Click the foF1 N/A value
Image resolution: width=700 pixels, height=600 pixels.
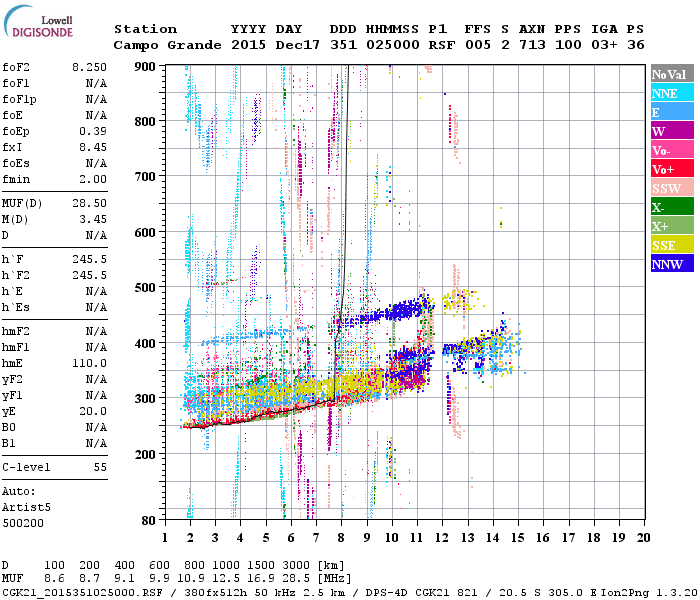click(96, 83)
